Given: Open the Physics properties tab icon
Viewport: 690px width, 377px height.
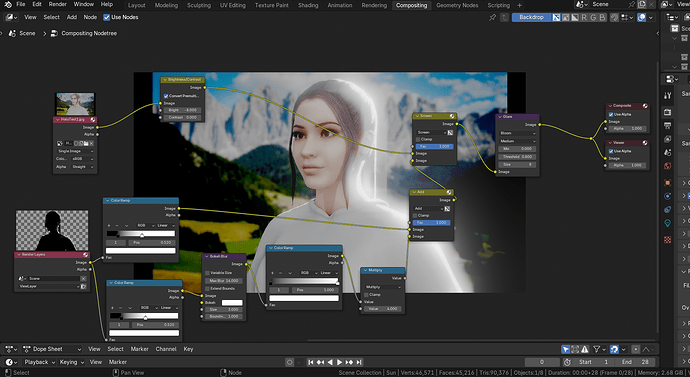Looking at the screenshot, I should (x=668, y=196).
